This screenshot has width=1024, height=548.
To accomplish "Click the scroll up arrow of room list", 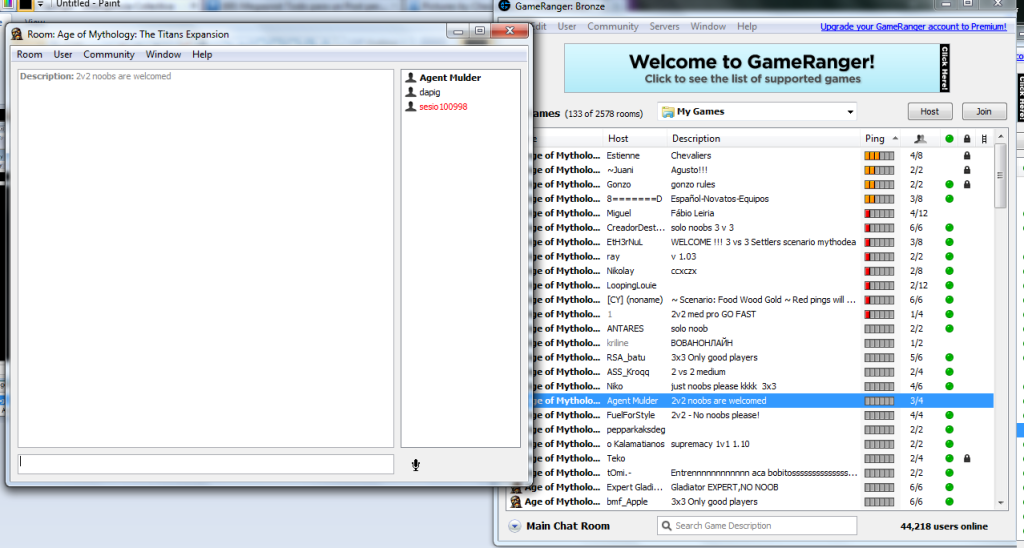I will [1000, 137].
